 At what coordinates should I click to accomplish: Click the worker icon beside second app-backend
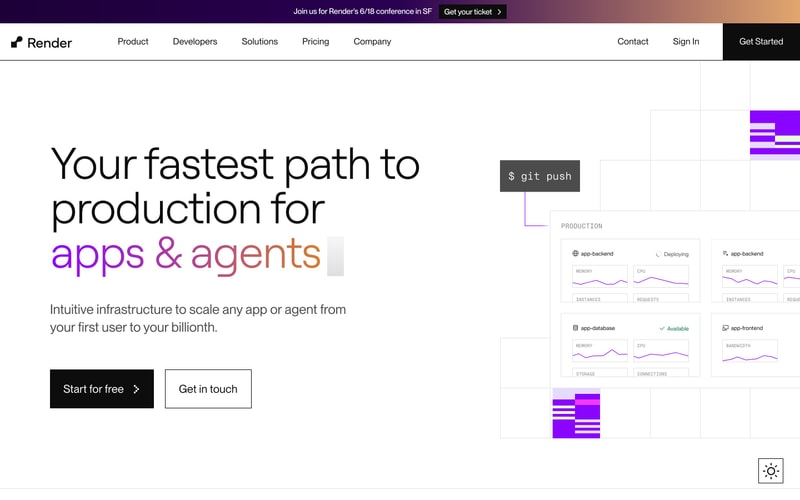(x=725, y=254)
